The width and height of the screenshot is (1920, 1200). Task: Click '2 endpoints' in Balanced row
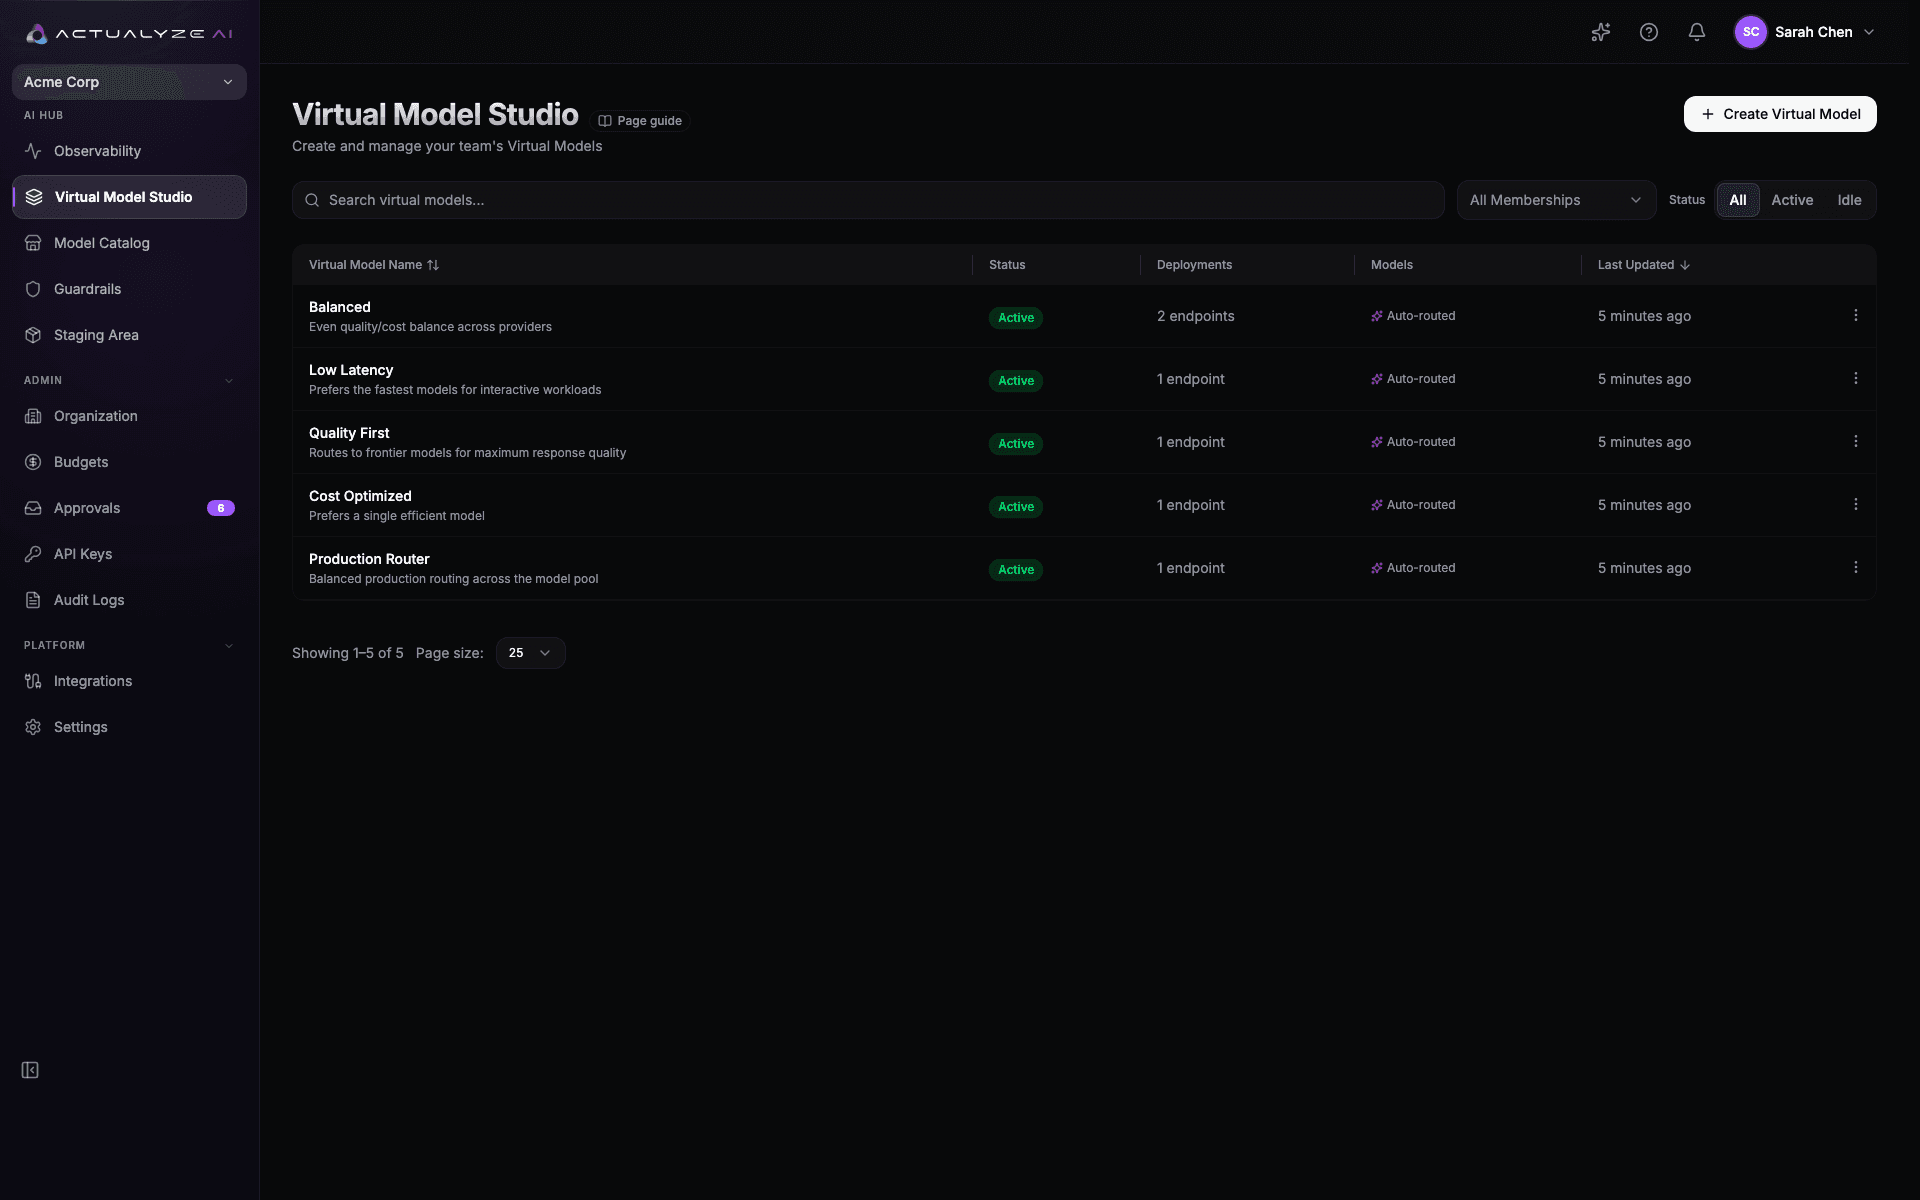1196,316
